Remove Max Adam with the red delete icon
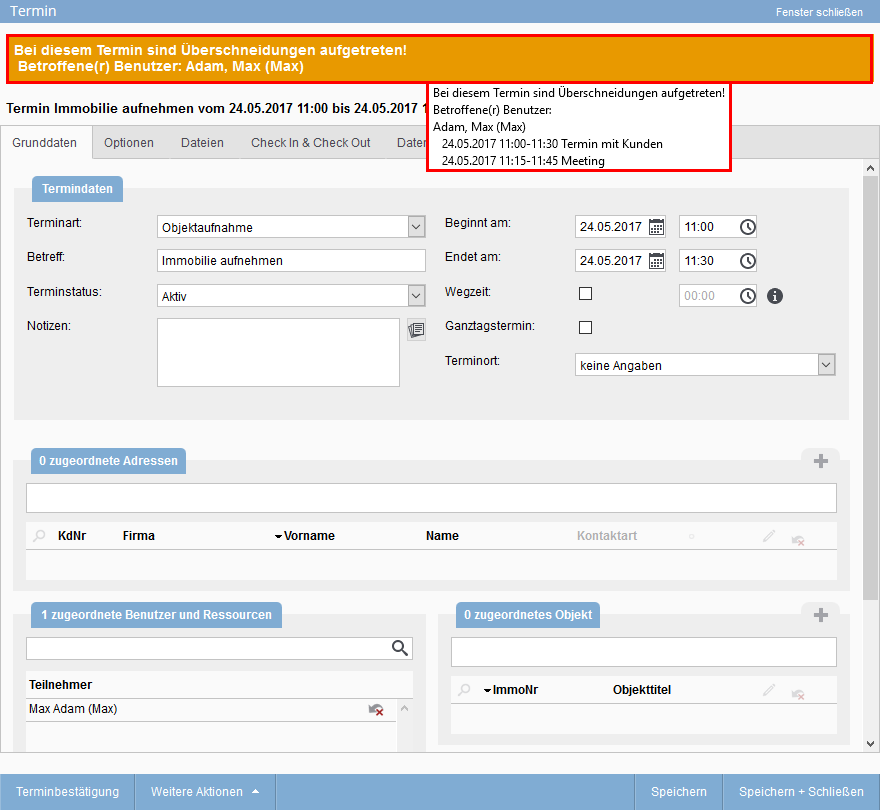 (x=378, y=709)
